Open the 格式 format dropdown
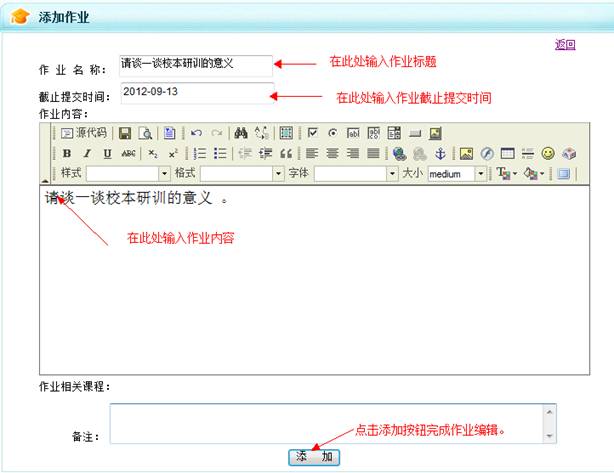Screen dimensions: 614x473 [x=242, y=173]
